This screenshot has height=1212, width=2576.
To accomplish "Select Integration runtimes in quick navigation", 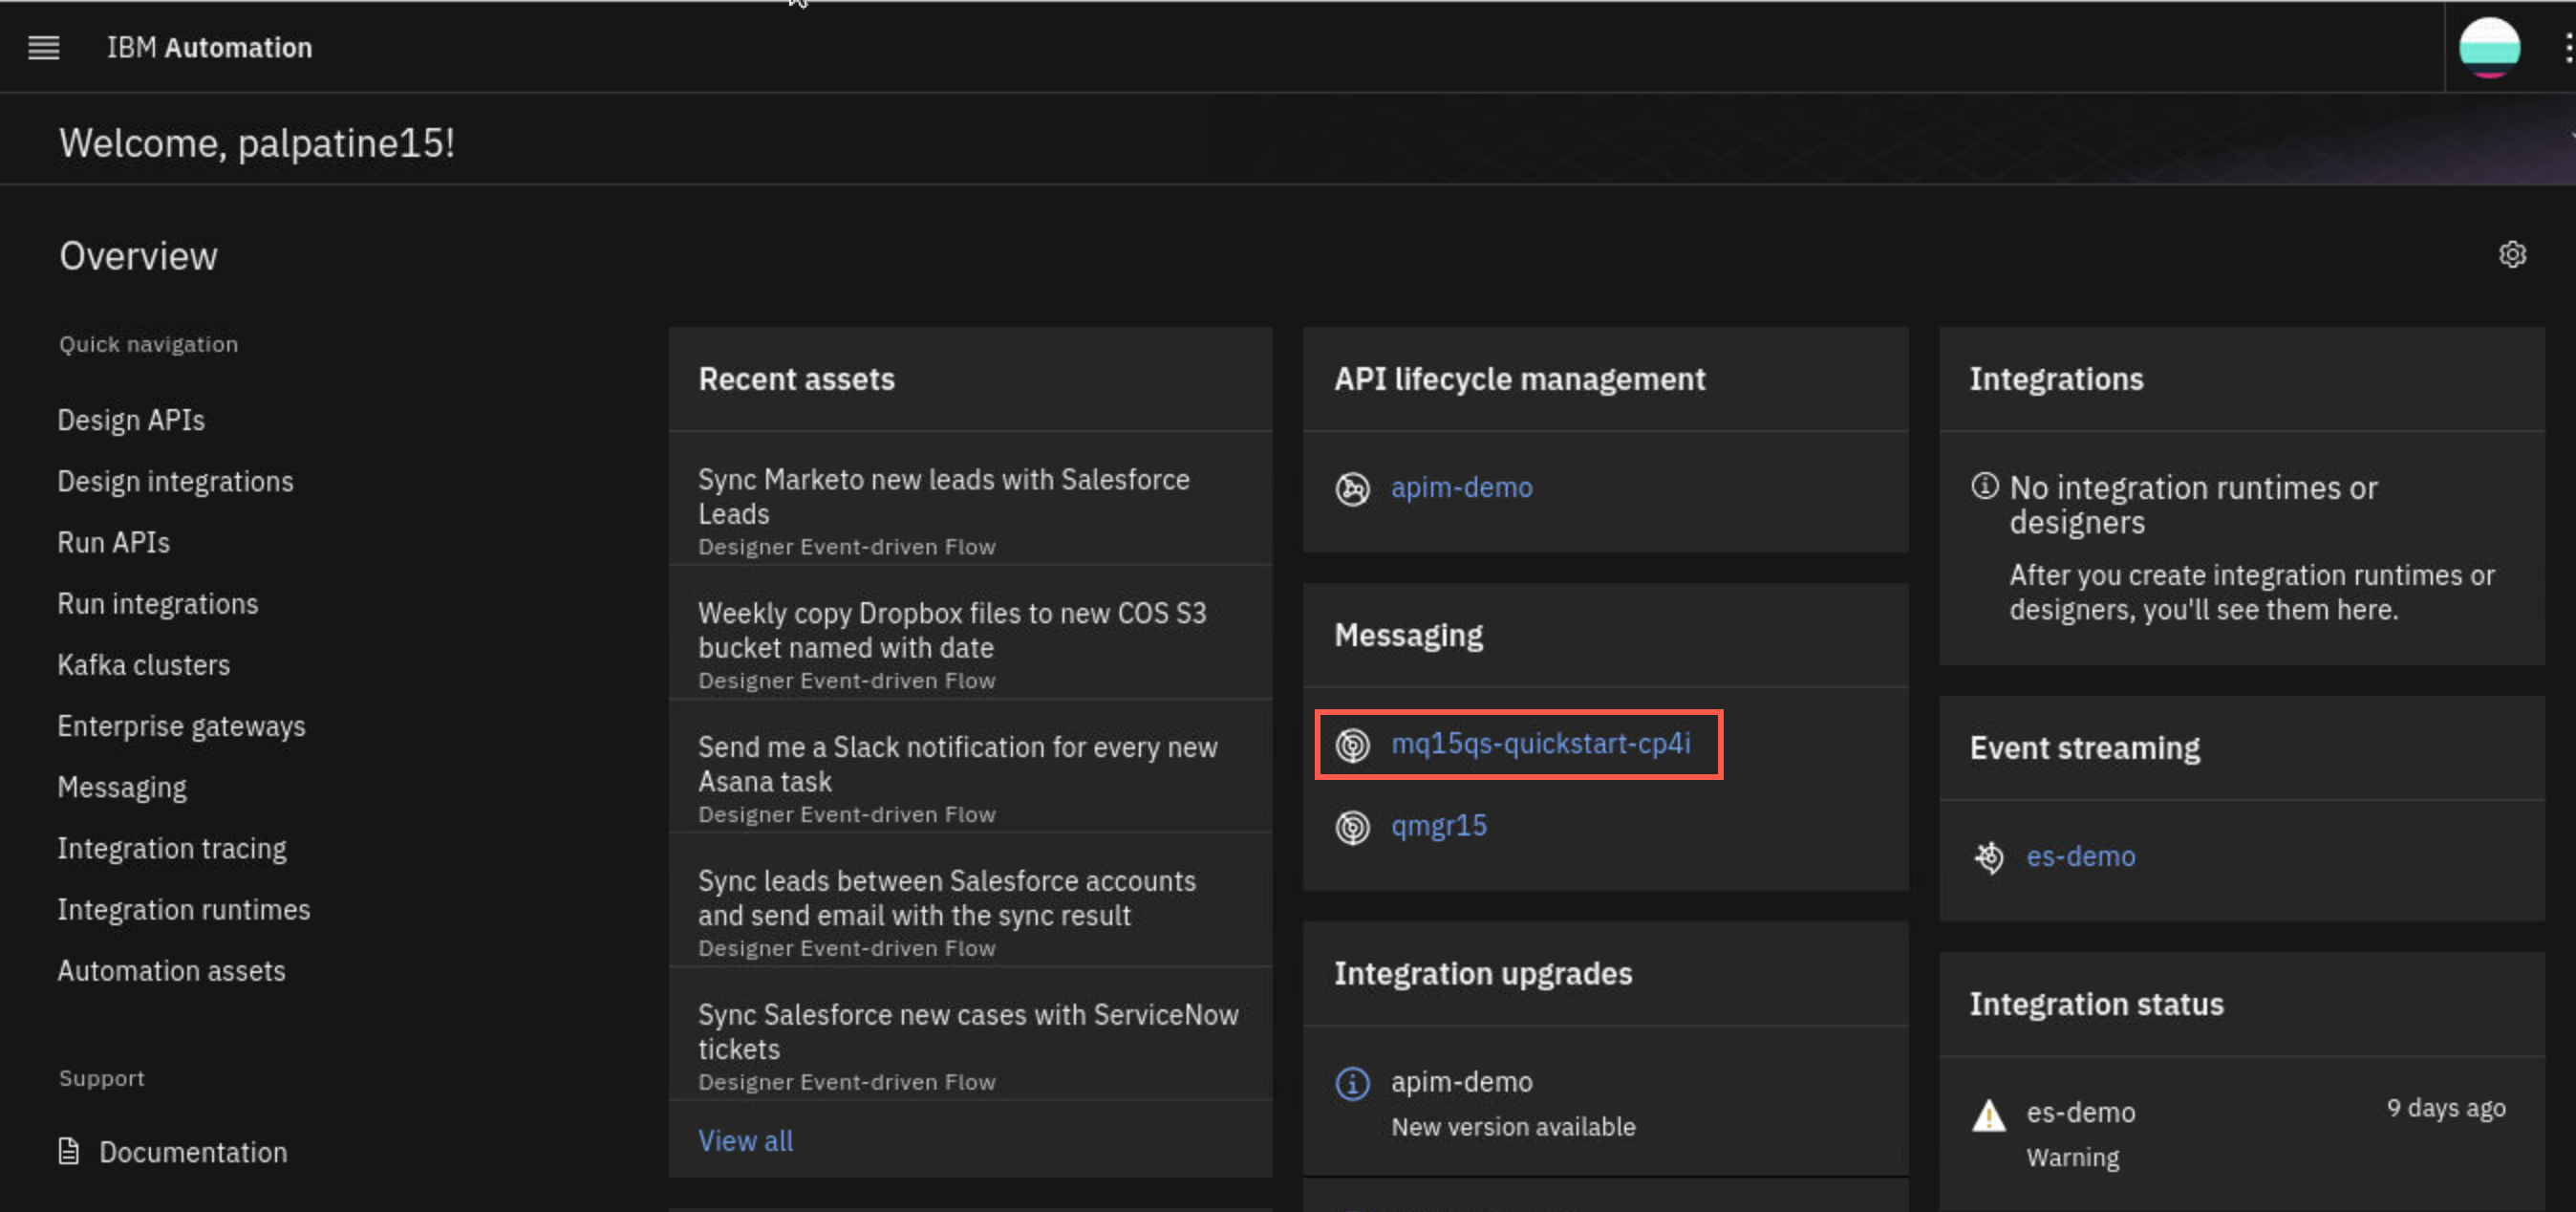I will coord(184,910).
